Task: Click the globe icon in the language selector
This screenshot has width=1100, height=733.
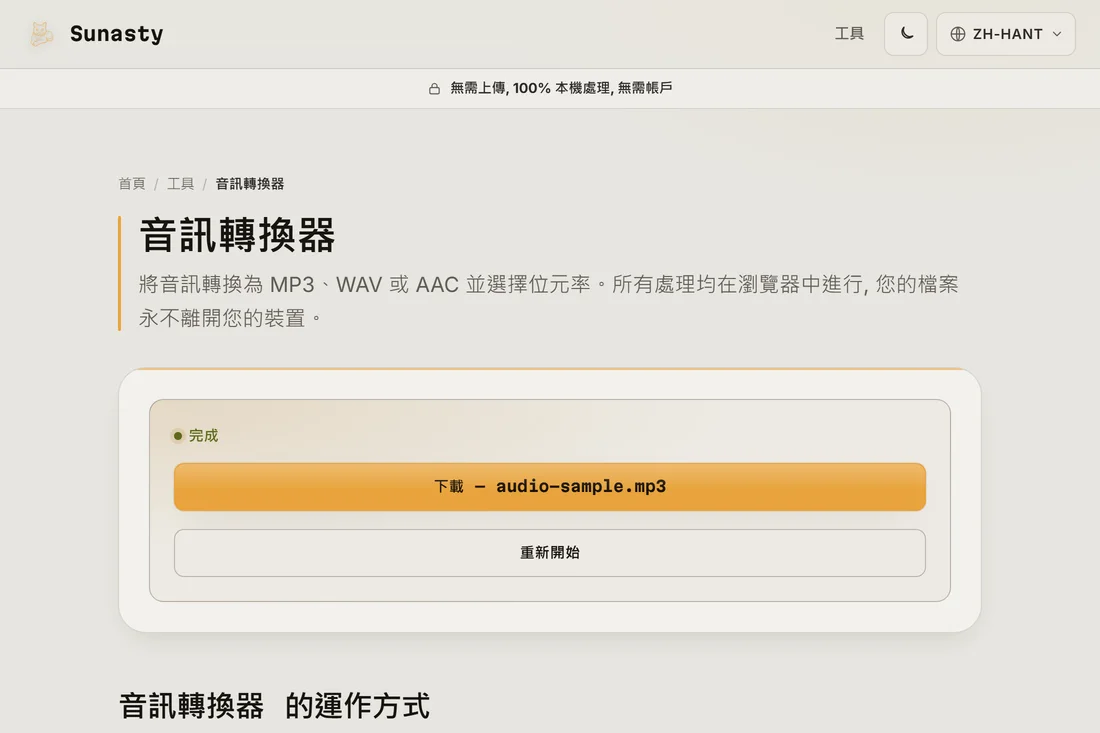Action: pos(958,34)
